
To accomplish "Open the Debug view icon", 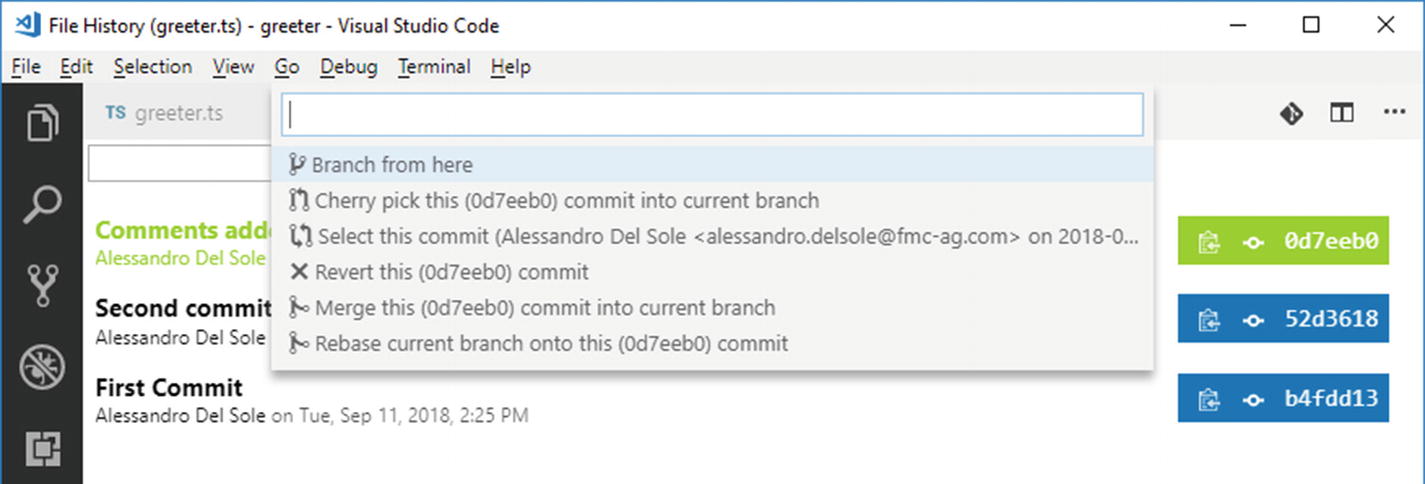I will click(x=41, y=367).
